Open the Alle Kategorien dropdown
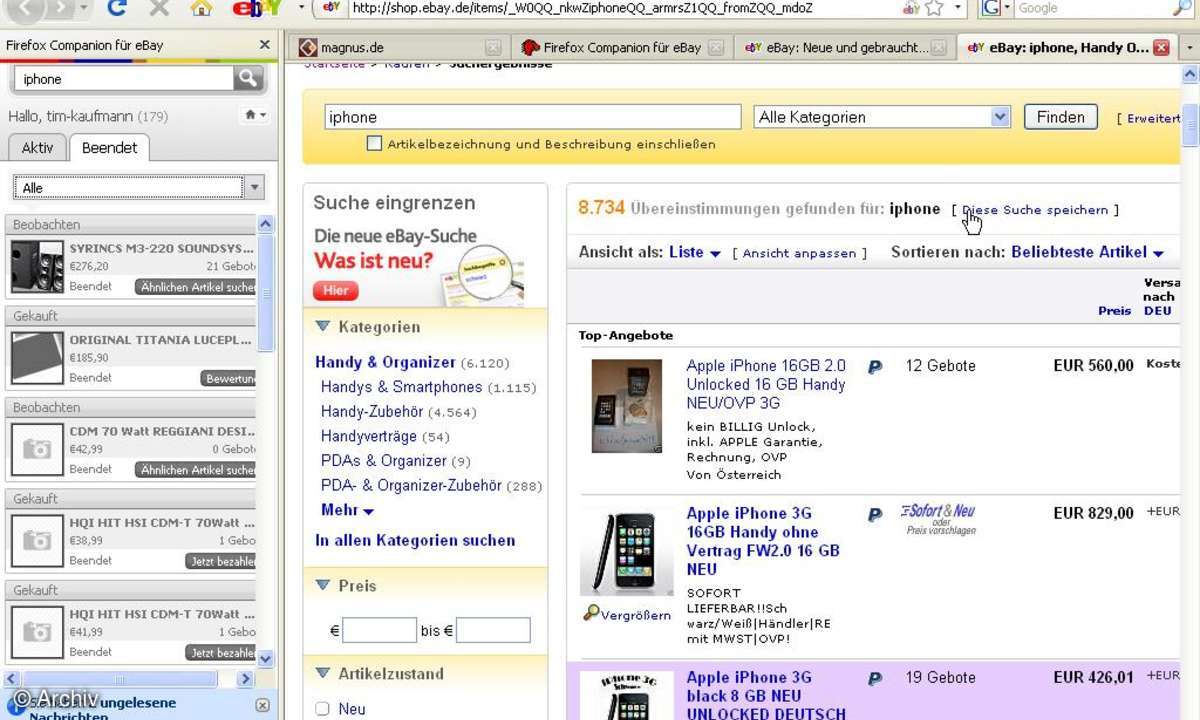This screenshot has width=1200, height=720. (882, 117)
